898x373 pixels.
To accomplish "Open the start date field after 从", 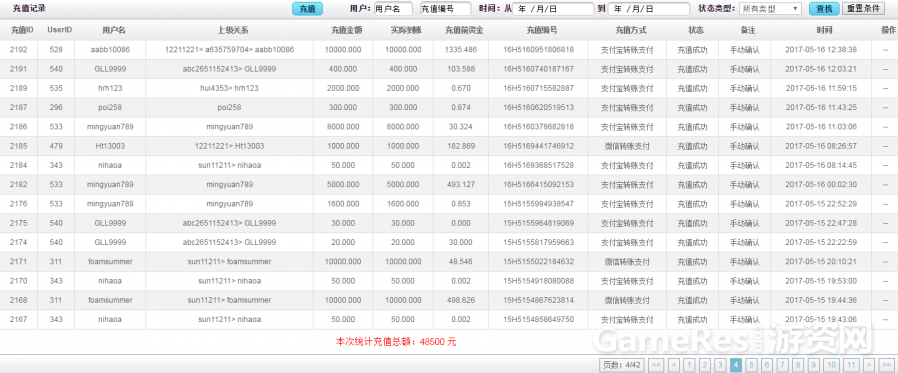I will pos(554,9).
